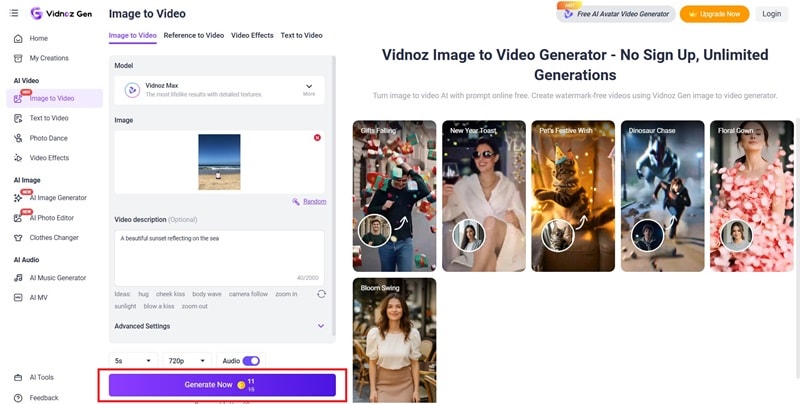Viewport: 800px width, 404px height.
Task: Insert the 'blow a kiss' idea
Action: (159, 306)
